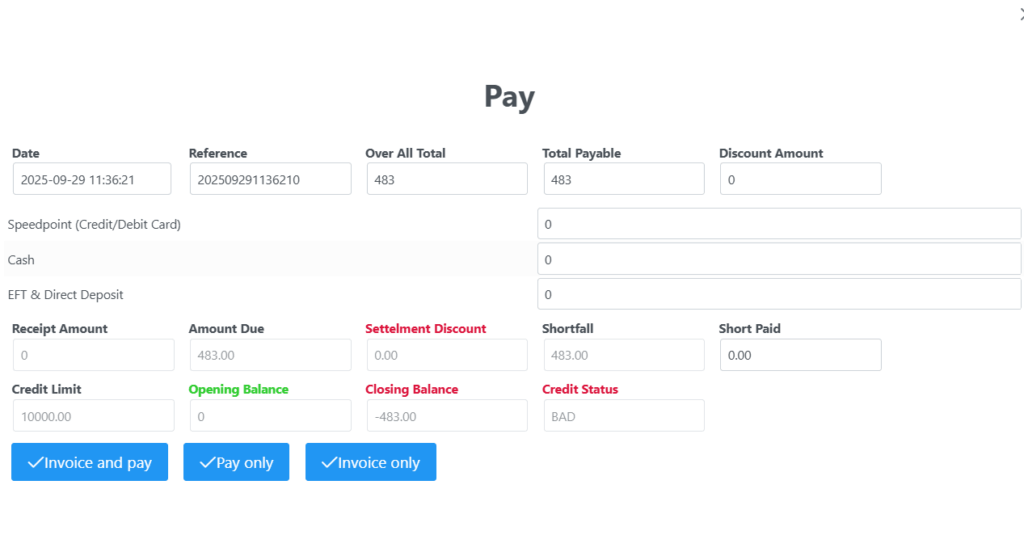Select the Total Payable field
Image resolution: width=1024 pixels, height=548 pixels.
click(x=623, y=180)
